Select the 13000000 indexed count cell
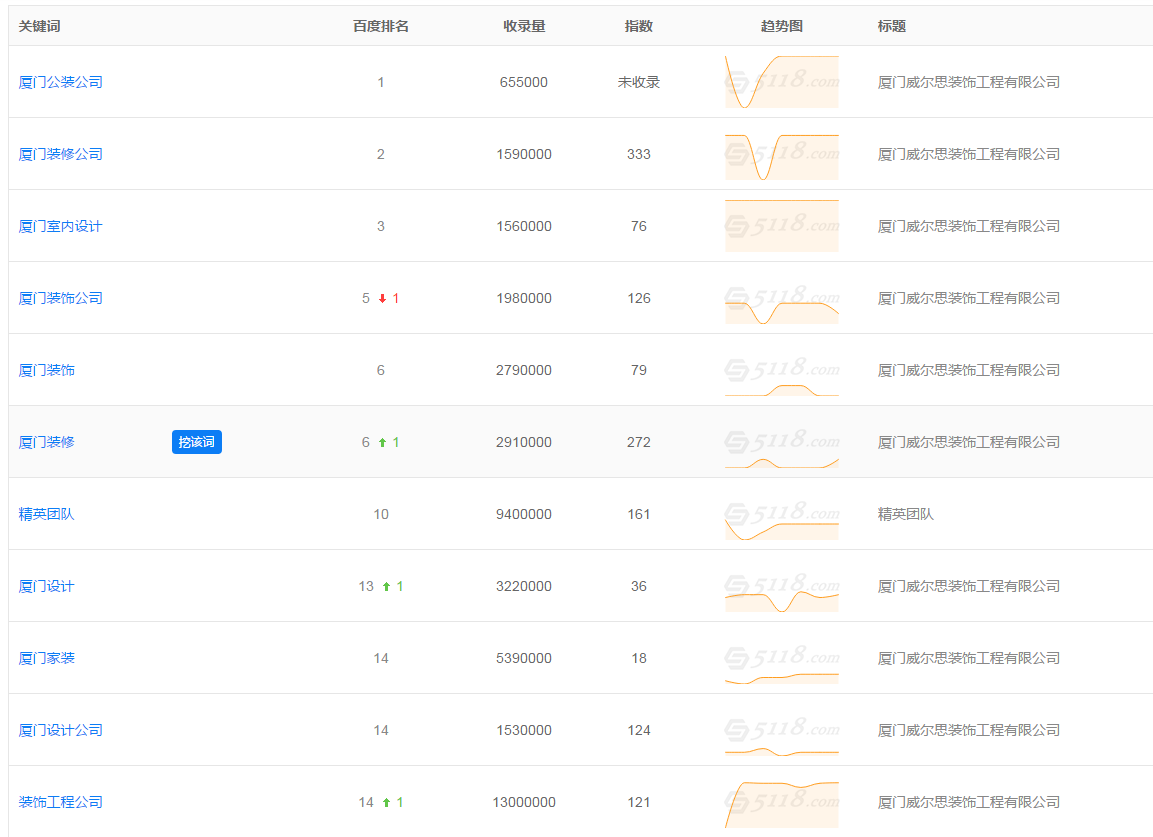This screenshot has height=837, width=1153. 524,803
